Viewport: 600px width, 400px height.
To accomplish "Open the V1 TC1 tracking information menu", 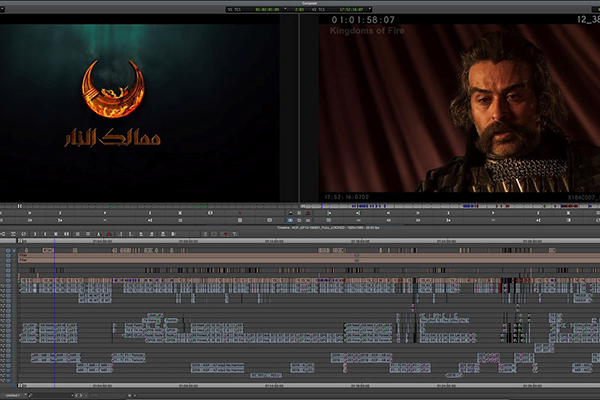I will [285, 8].
